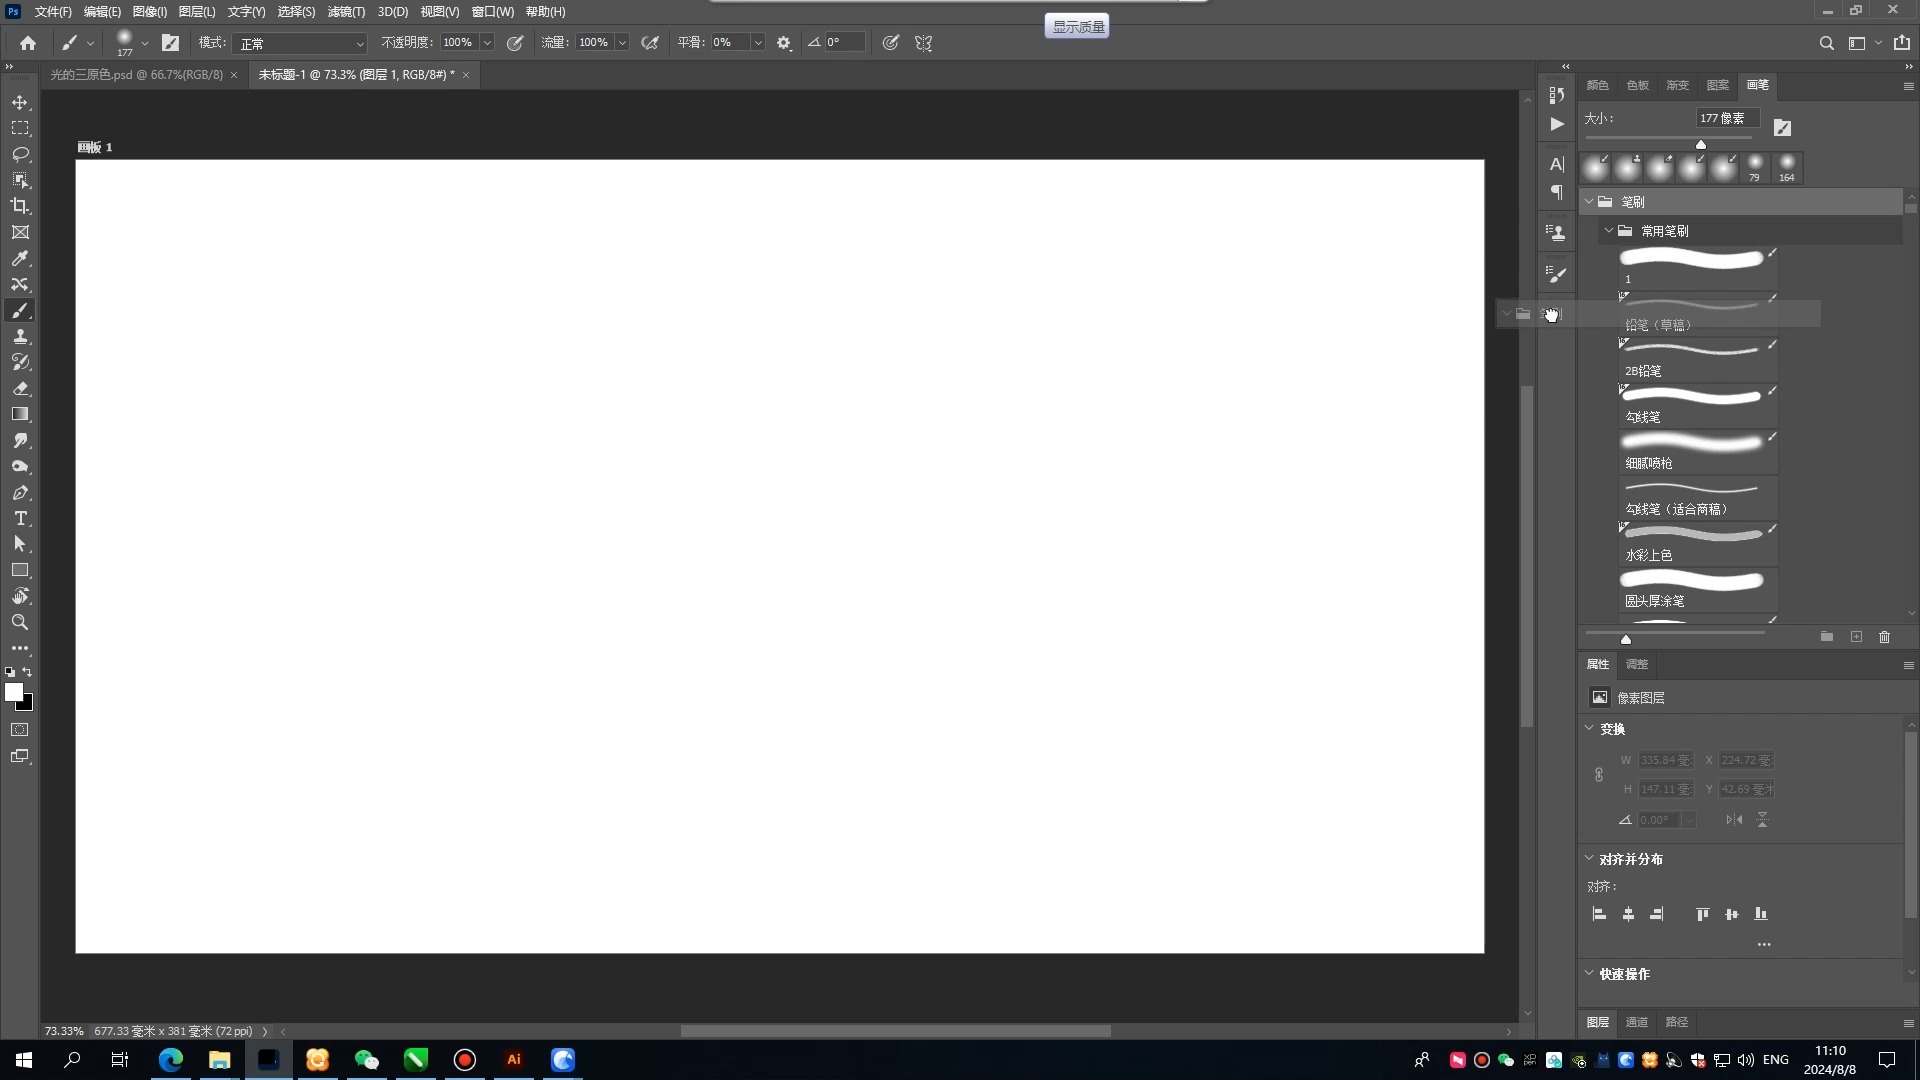The image size is (1920, 1080).
Task: Select the Gradient tool
Action: [20, 414]
